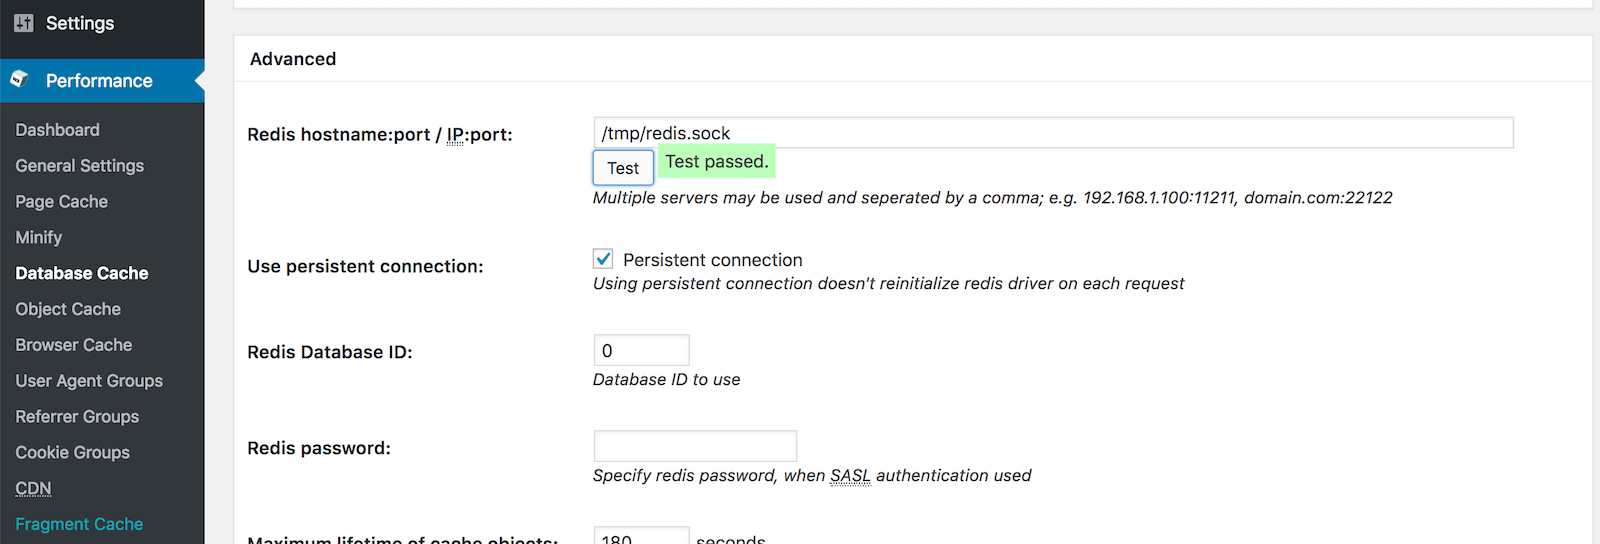Open User Agent Groups page
This screenshot has width=1600, height=544.
(88, 381)
